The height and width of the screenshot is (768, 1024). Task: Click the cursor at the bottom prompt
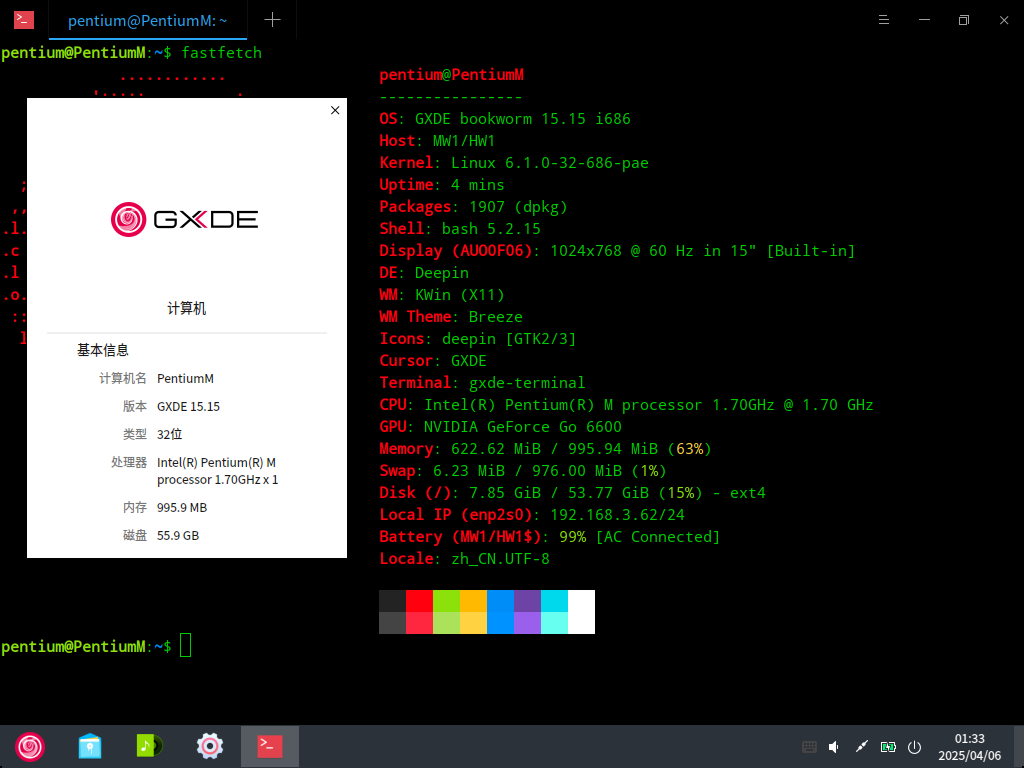[x=185, y=645]
